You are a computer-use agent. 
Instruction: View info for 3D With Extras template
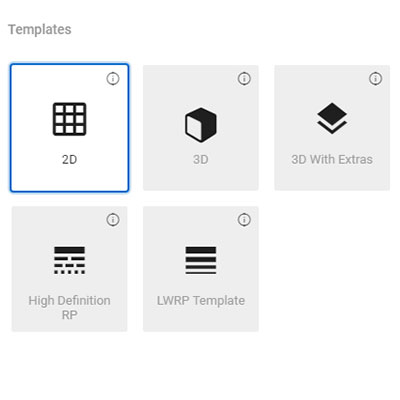click(375, 79)
